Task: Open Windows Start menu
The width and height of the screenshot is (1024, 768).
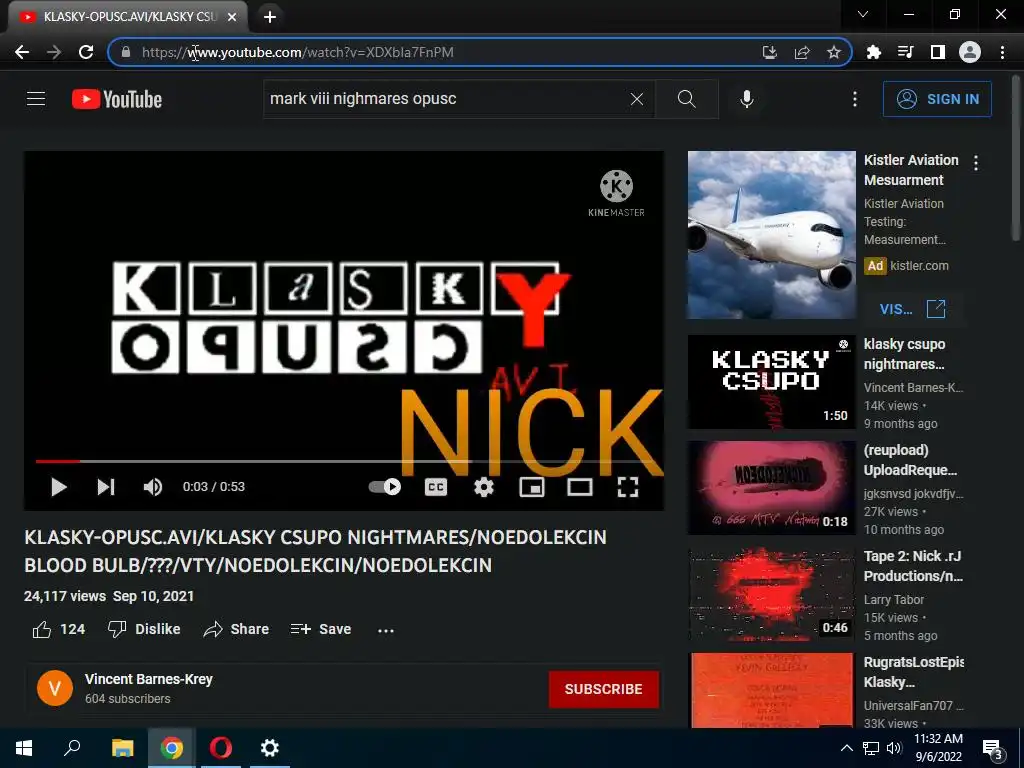Action: click(24, 748)
